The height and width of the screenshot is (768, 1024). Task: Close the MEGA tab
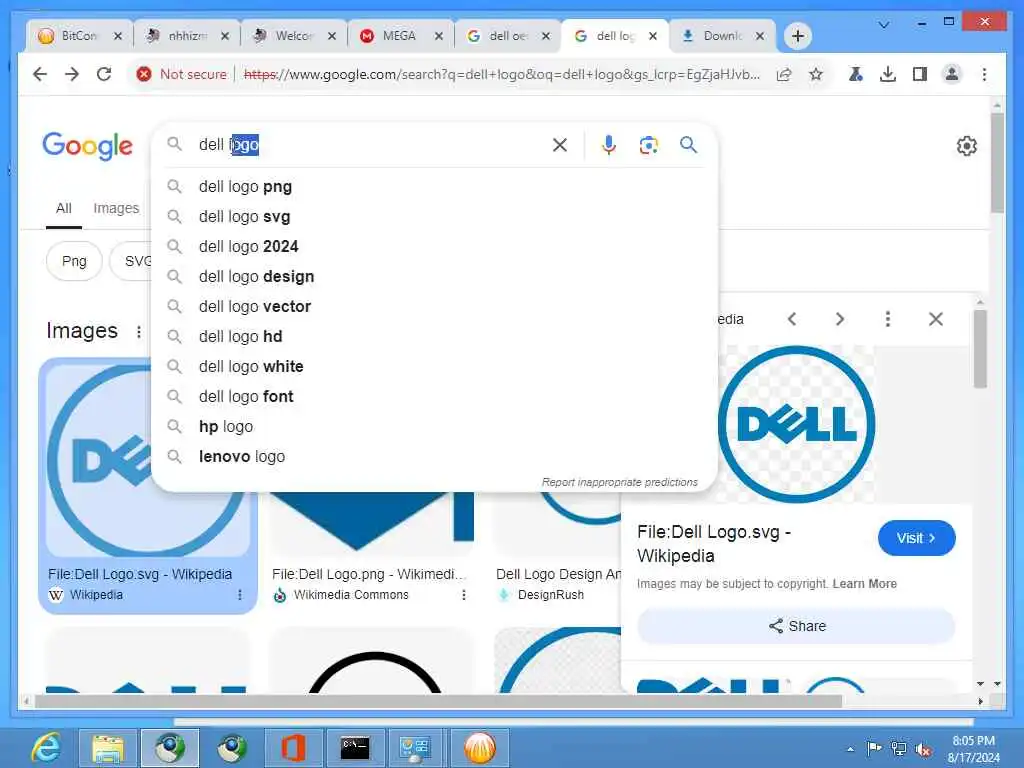439,36
